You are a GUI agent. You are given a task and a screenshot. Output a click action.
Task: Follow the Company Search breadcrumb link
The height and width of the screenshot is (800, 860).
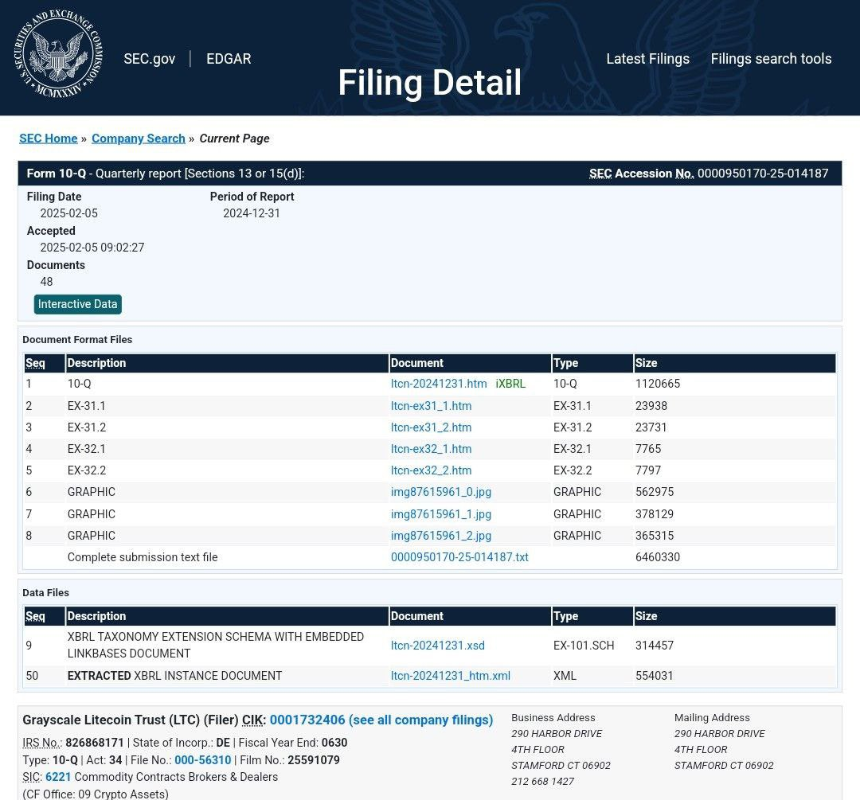pyautogui.click(x=138, y=138)
